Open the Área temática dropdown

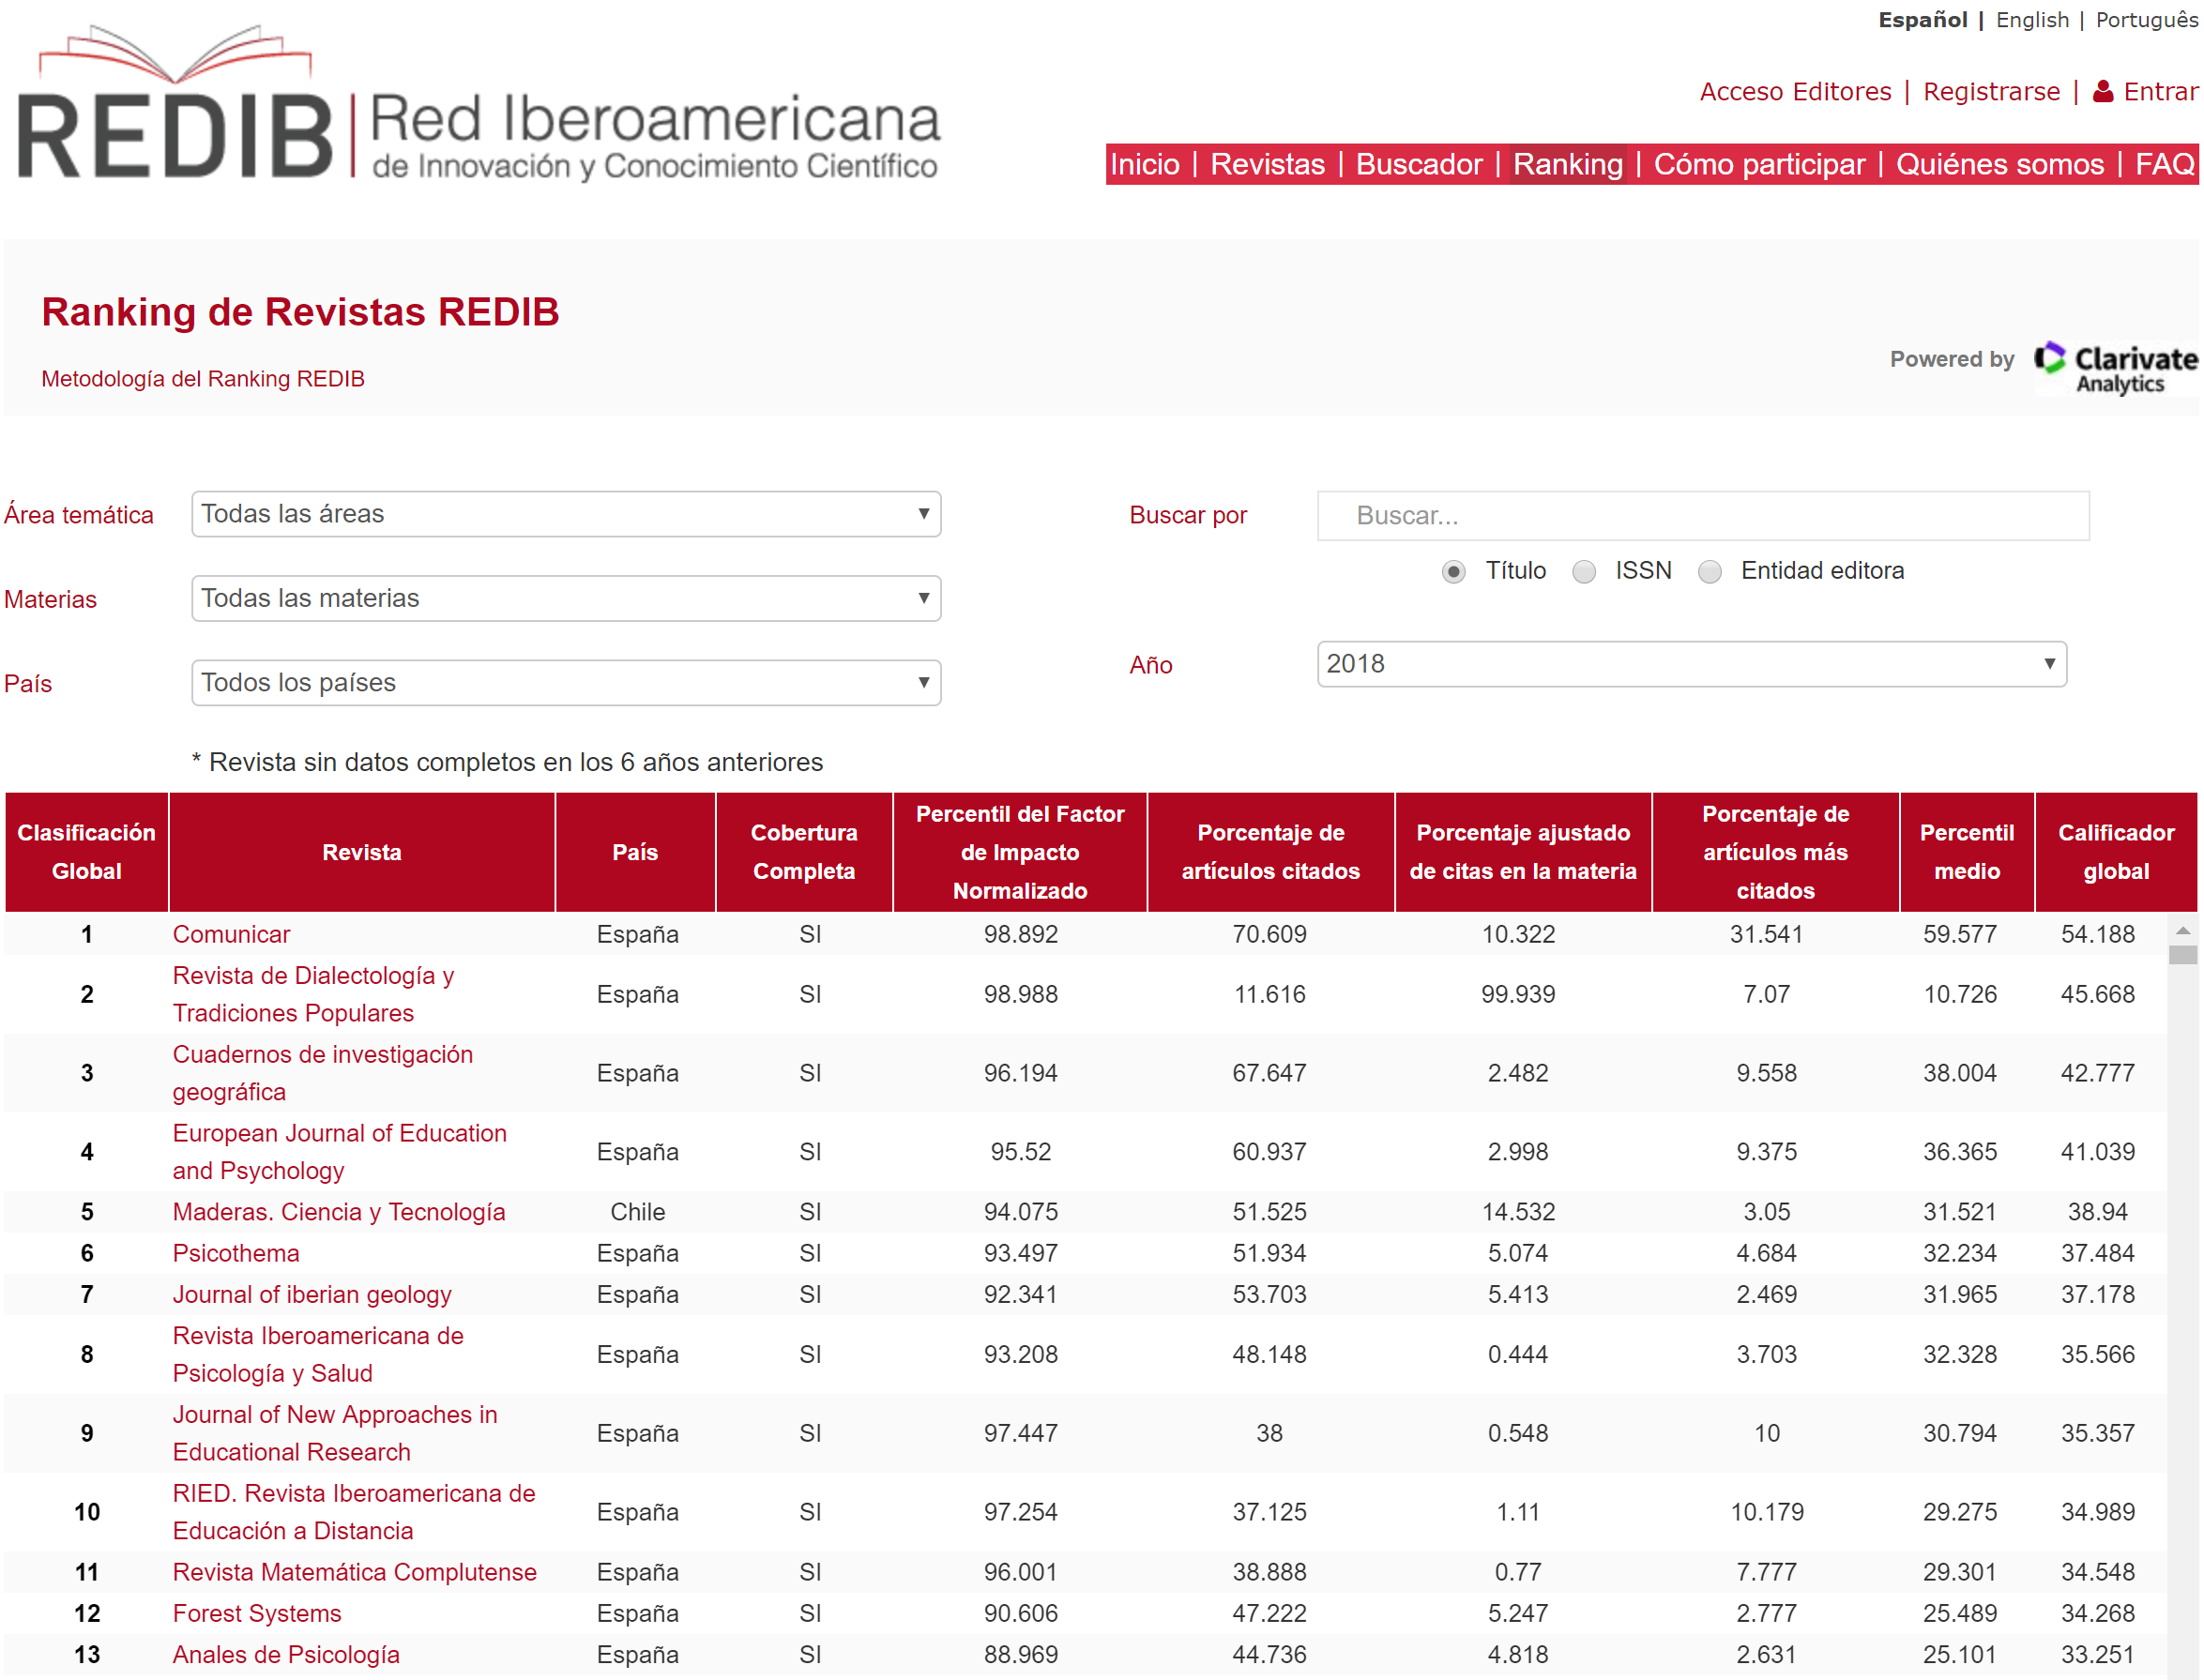pos(566,514)
